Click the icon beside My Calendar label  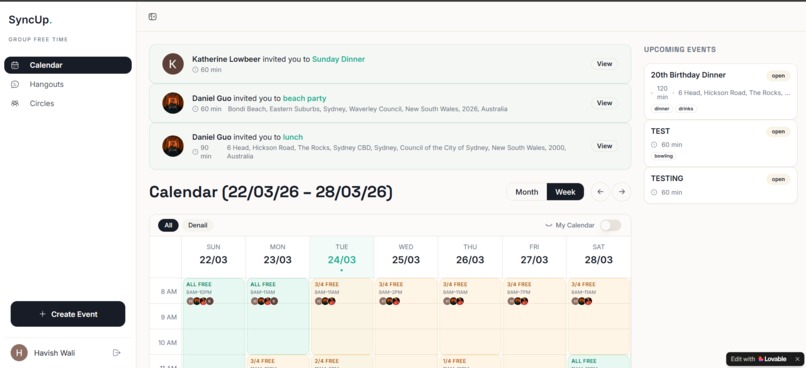pyautogui.click(x=548, y=225)
